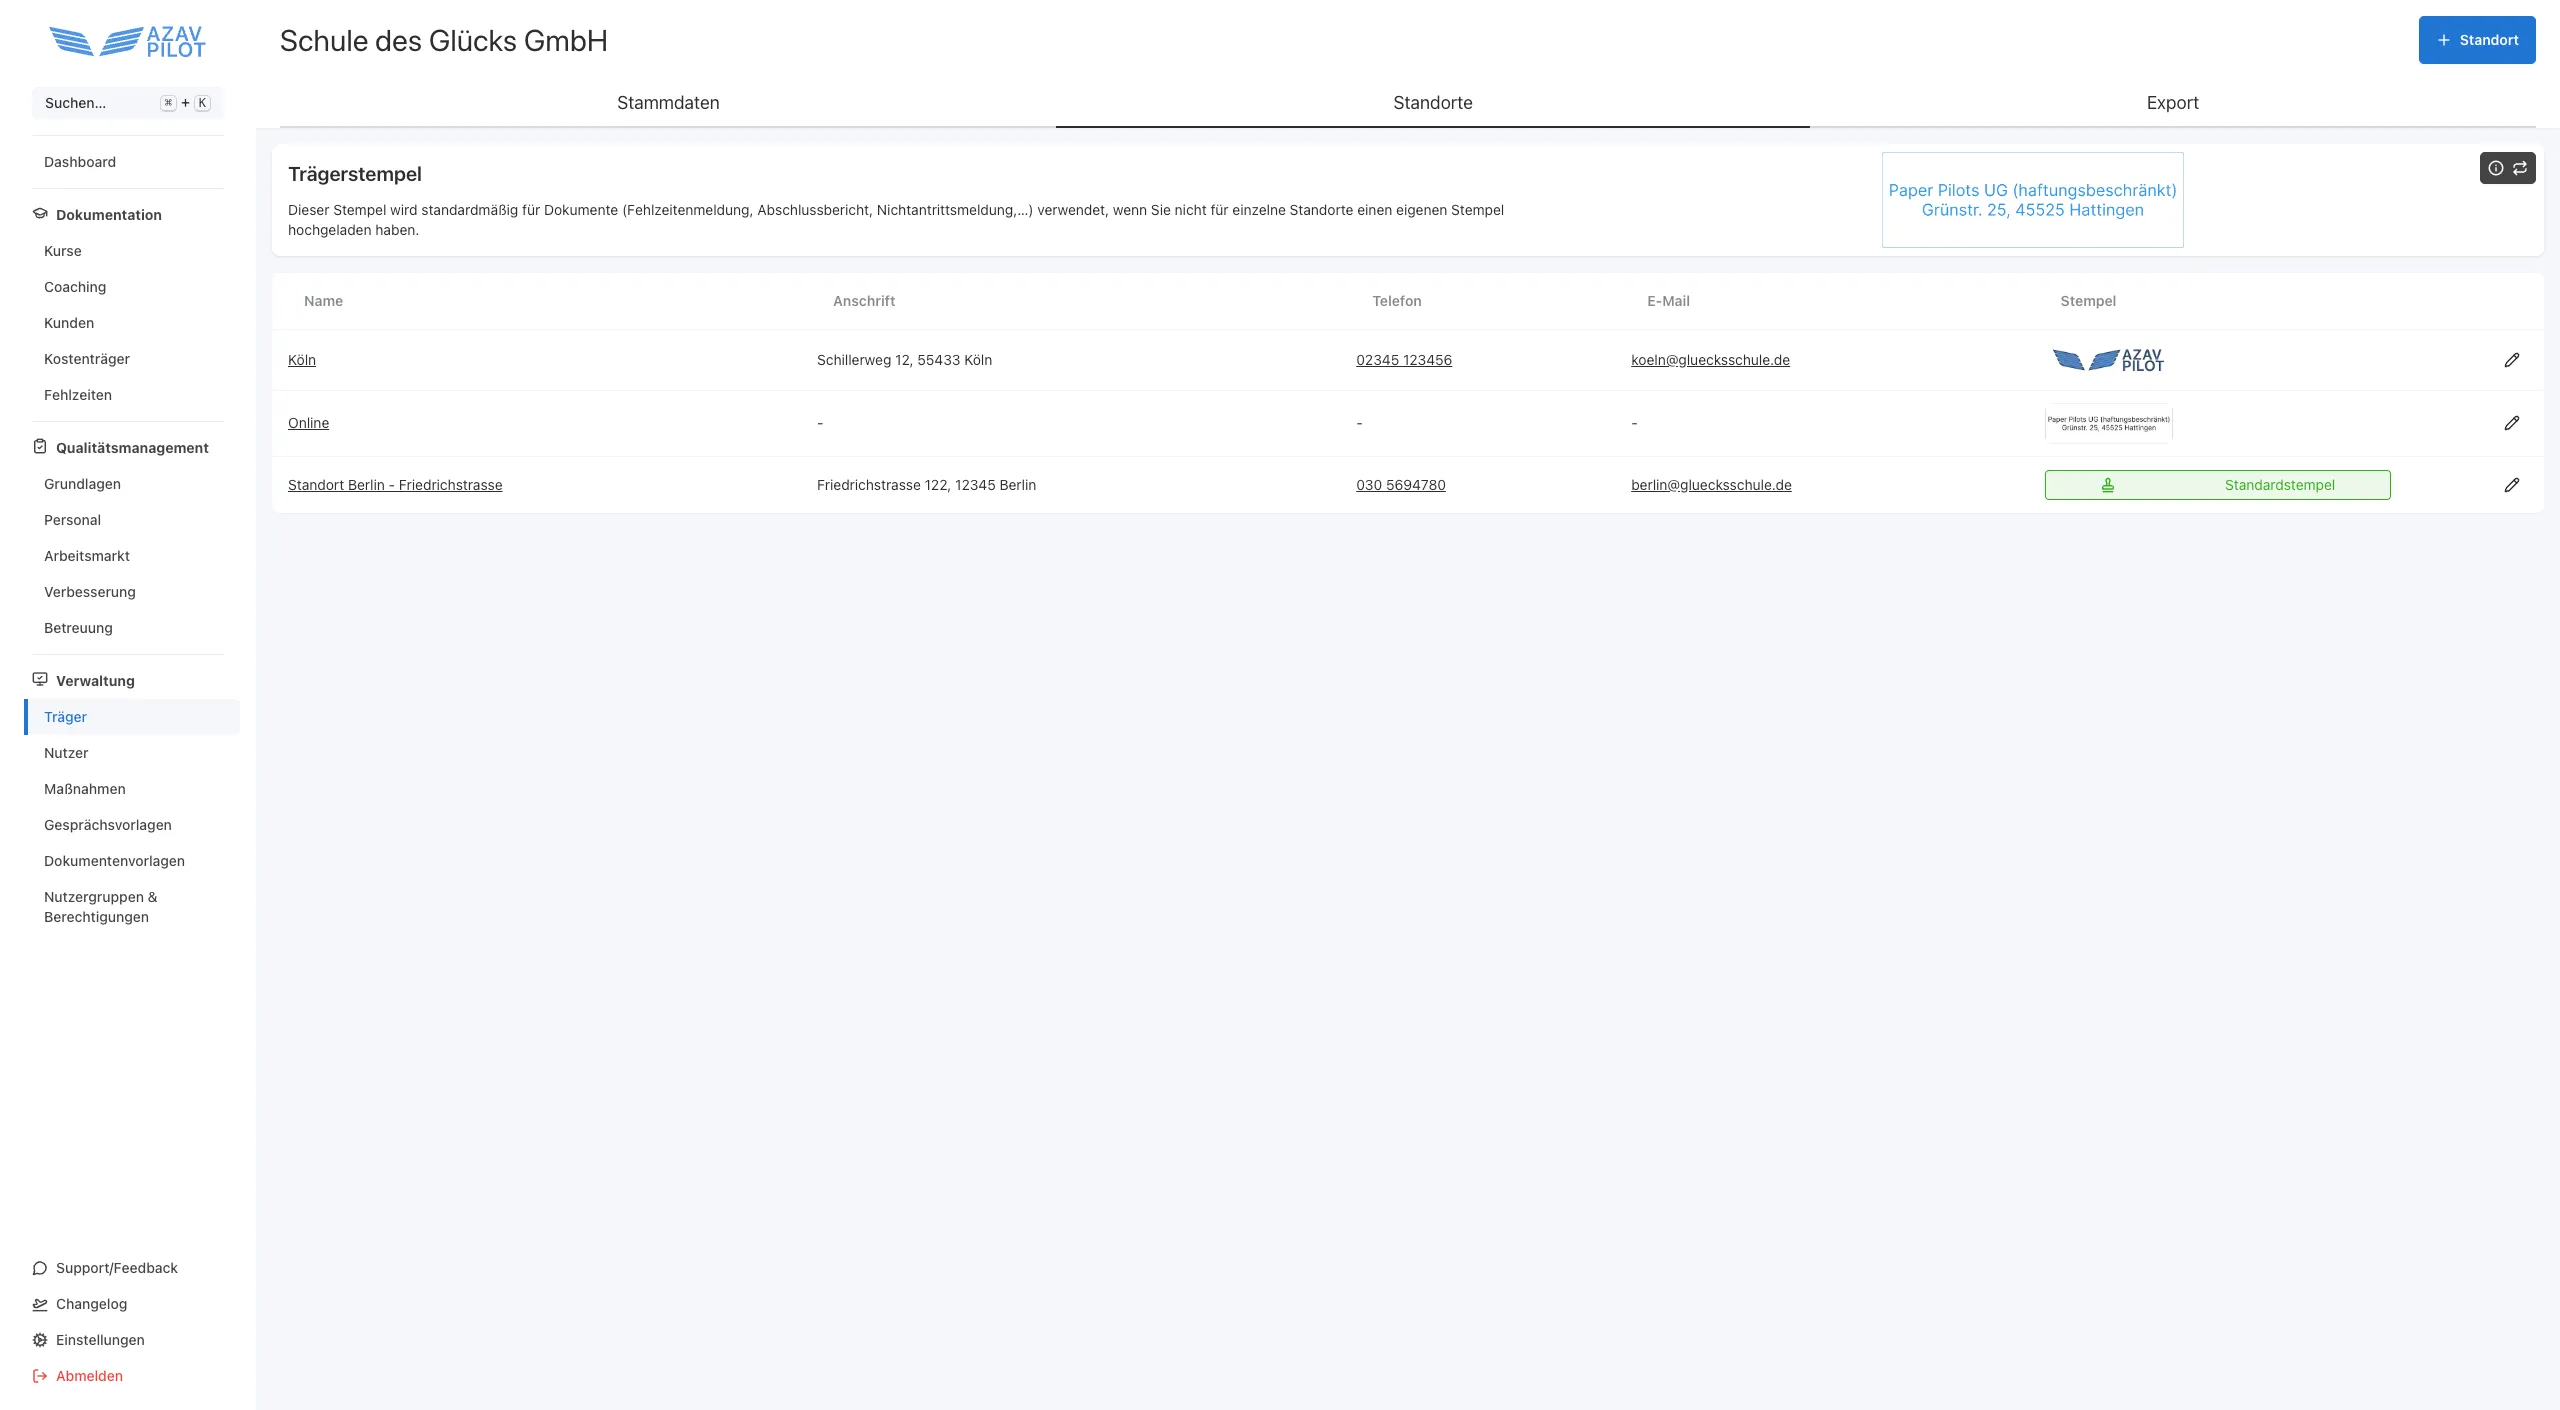
Task: Click the swap stamp arrows icon
Action: (2520, 168)
